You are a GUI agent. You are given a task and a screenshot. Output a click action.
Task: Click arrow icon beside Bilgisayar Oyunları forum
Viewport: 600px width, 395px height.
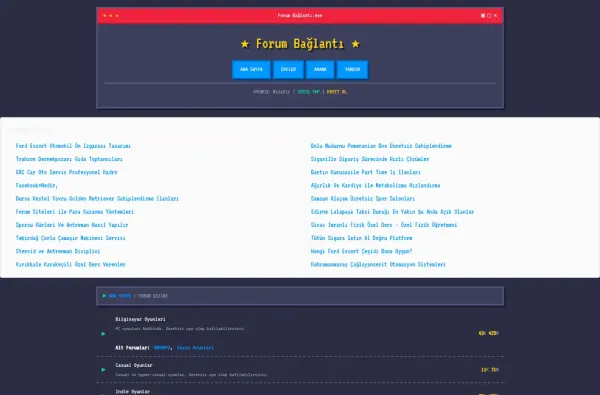(103, 334)
